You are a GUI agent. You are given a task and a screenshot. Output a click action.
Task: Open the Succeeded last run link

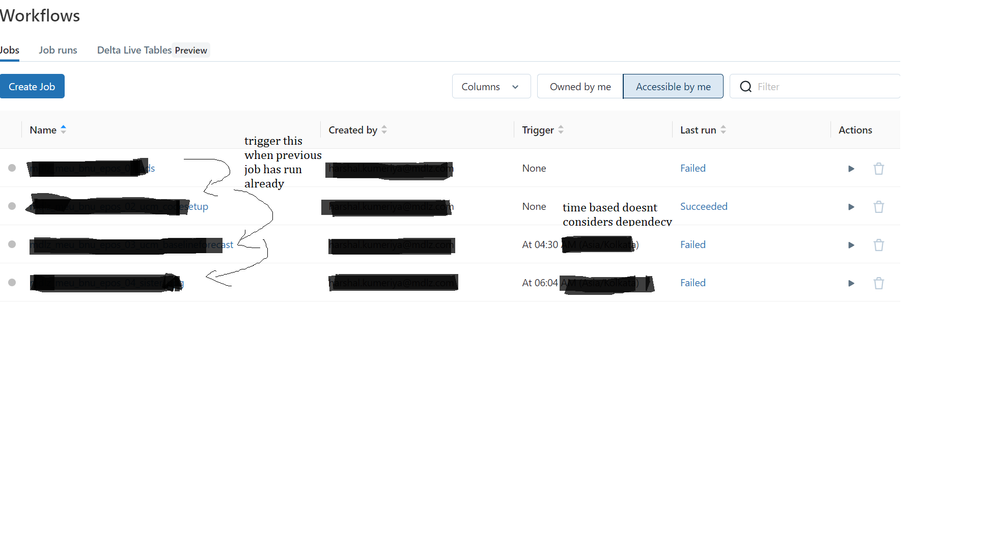point(704,207)
